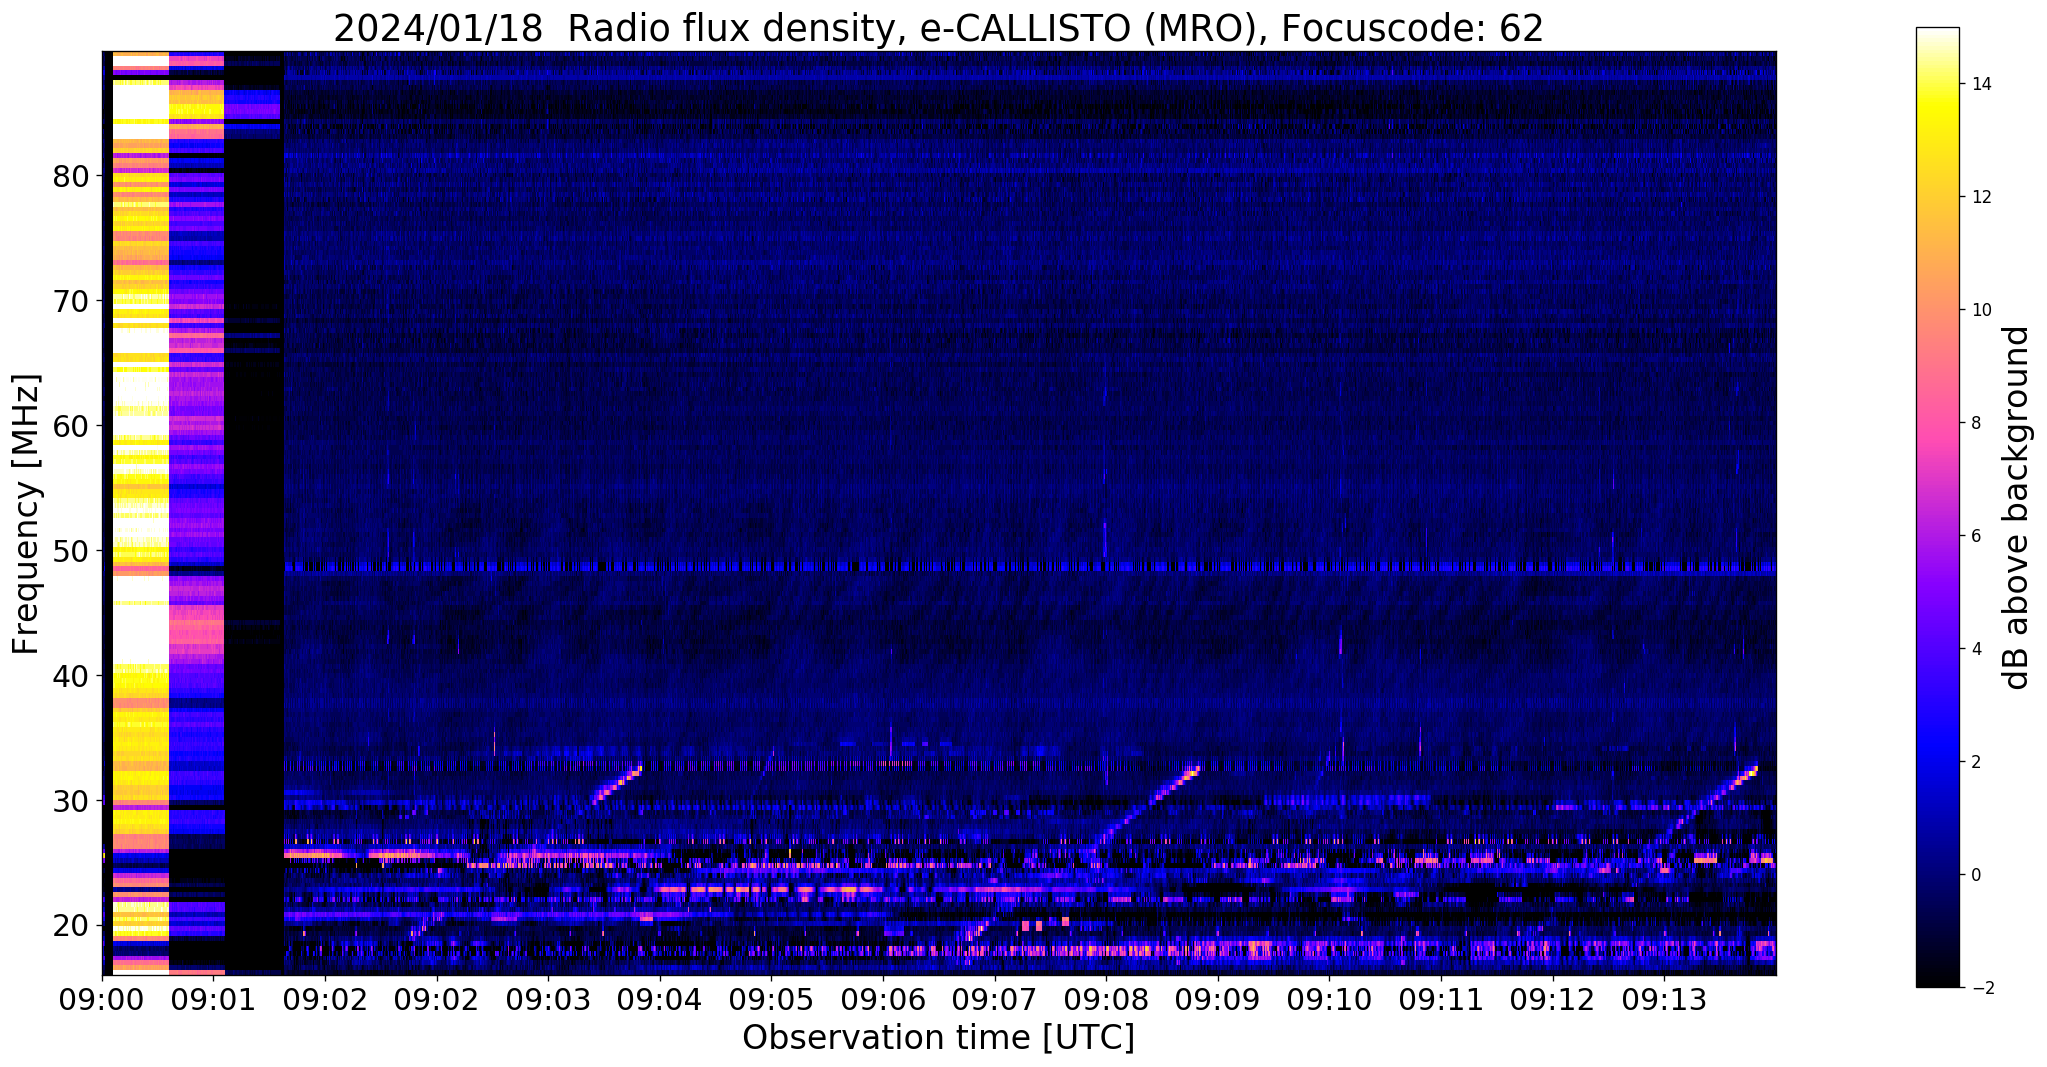Click the plot title mentioning e-CALLISTO (MRO)
Screen dimensions: 2047x1067
938,29
